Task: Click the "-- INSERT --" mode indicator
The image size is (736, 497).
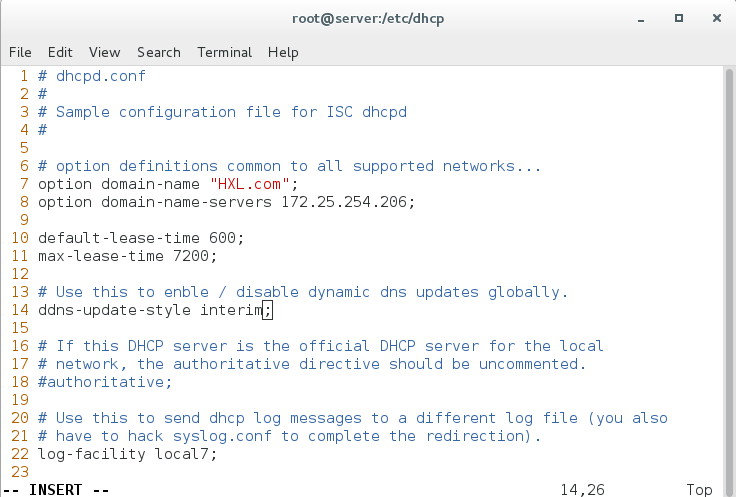Action: pyautogui.click(x=56, y=489)
